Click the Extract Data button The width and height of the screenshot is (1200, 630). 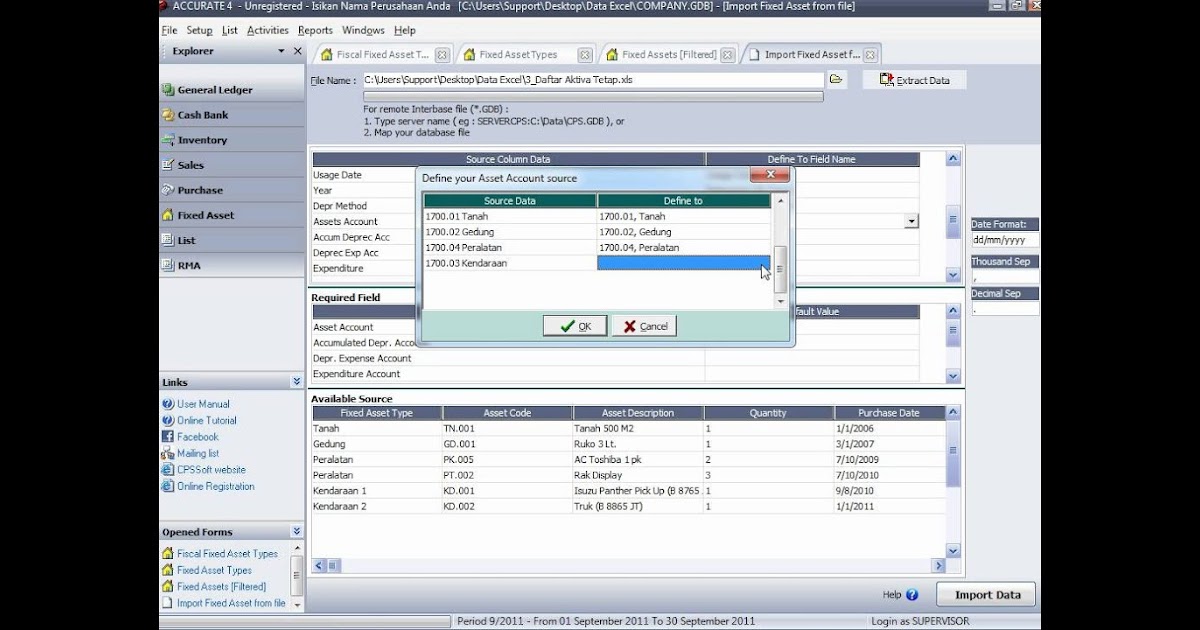click(x=914, y=80)
